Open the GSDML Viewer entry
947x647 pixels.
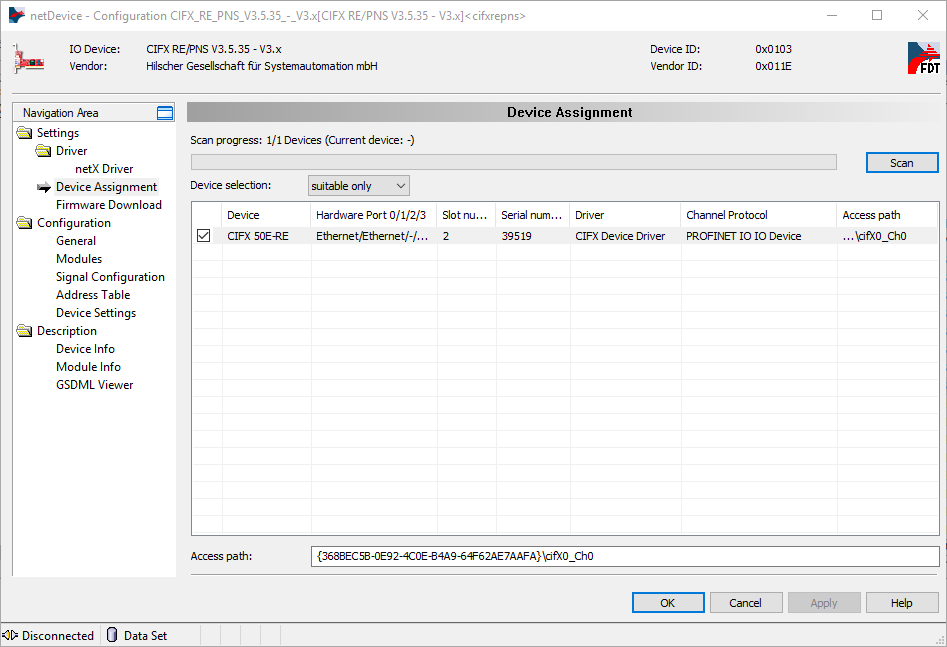click(94, 385)
